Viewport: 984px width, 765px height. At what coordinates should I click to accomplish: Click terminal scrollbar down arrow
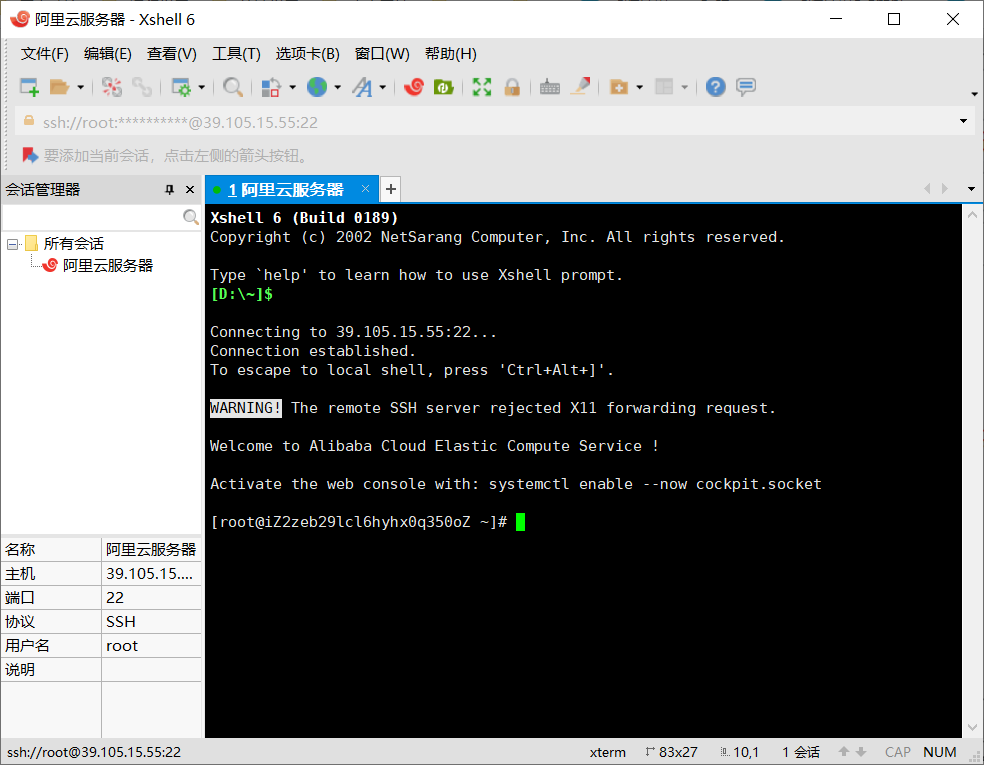click(x=972, y=727)
